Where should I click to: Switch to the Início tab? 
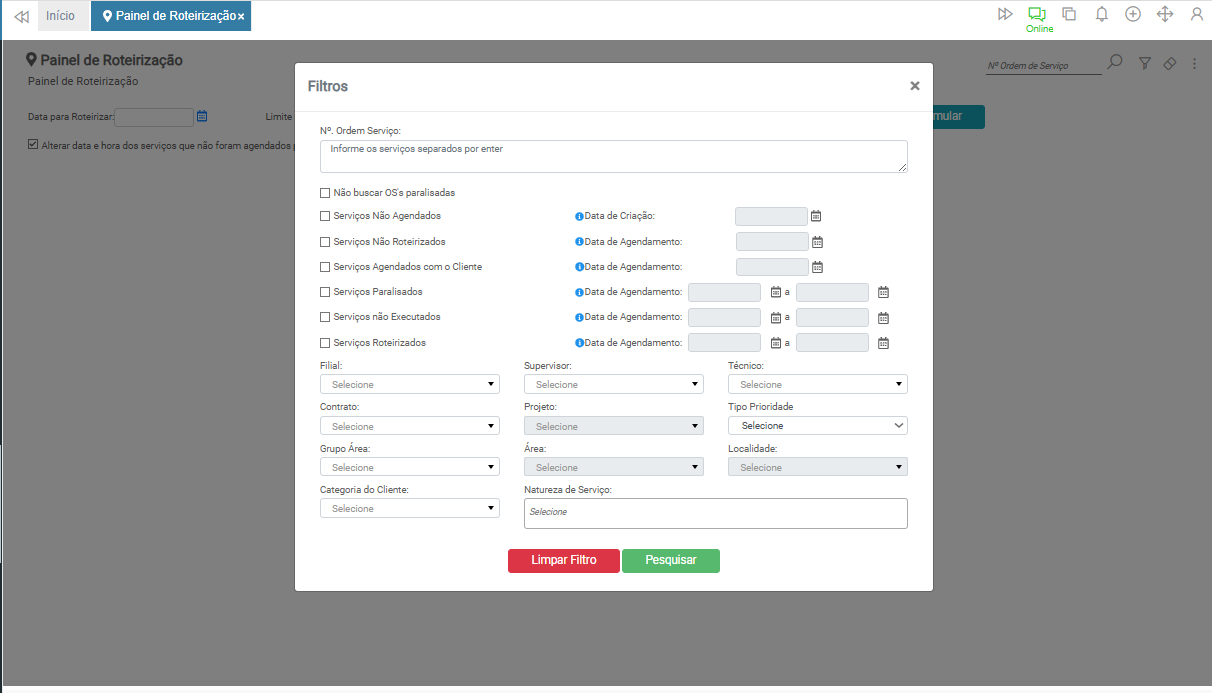point(60,16)
